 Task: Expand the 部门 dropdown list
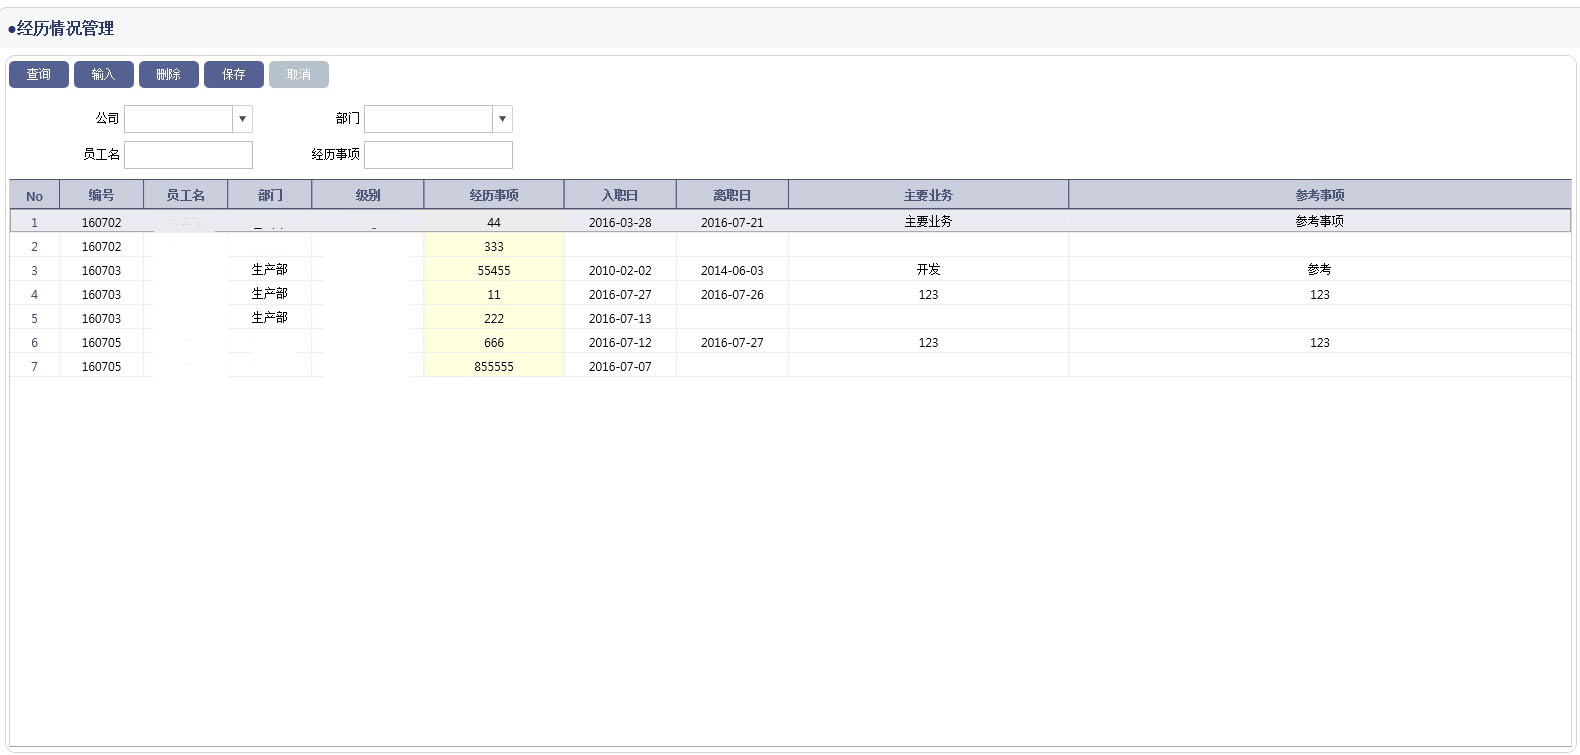502,119
